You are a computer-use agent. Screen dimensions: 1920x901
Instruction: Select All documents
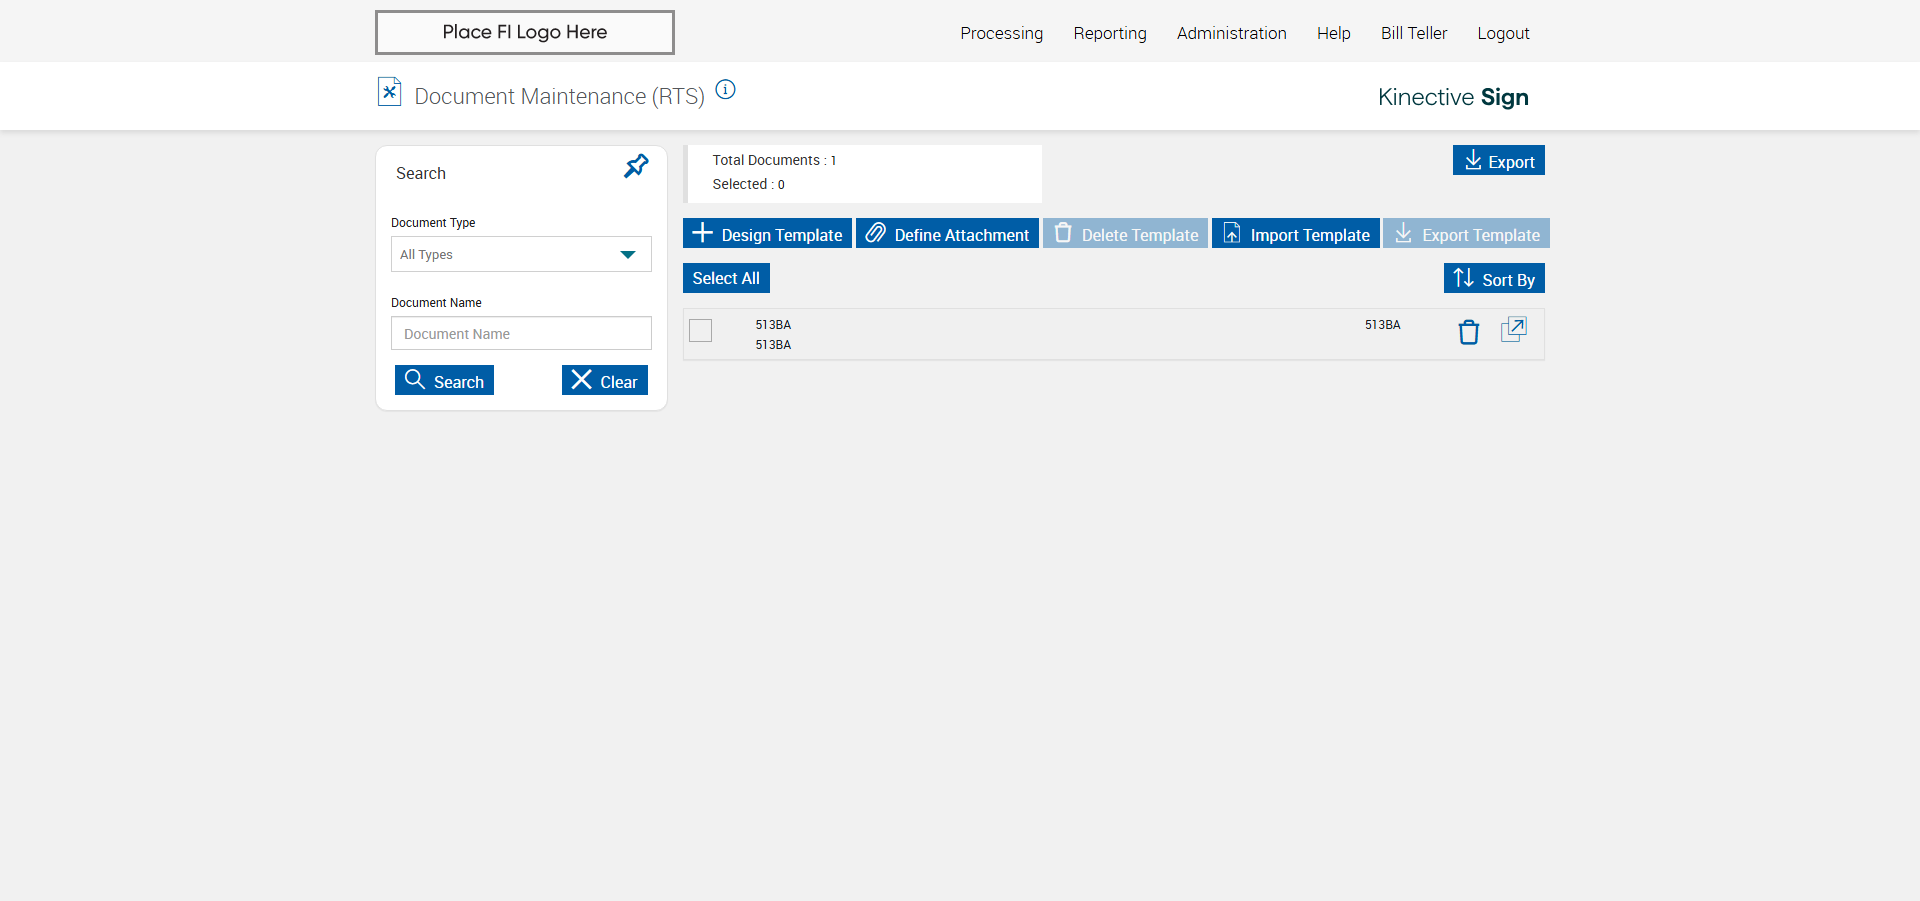[726, 278]
